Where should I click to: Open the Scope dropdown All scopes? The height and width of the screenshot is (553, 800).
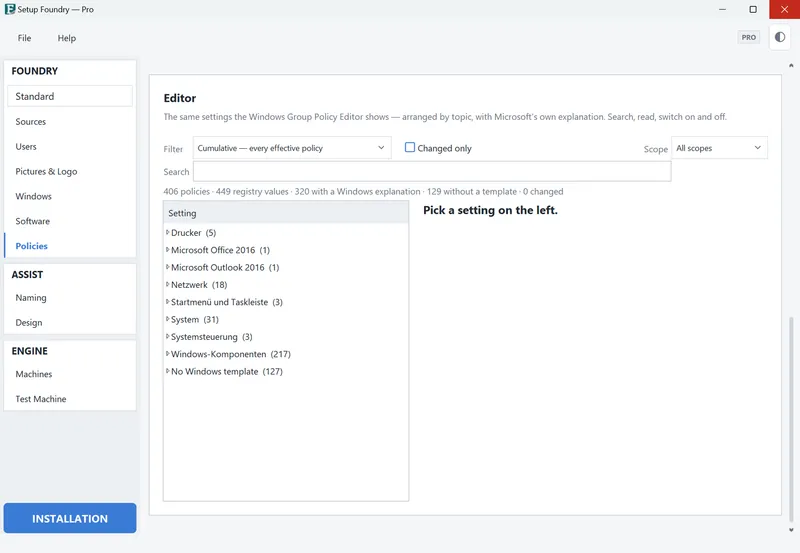point(719,148)
